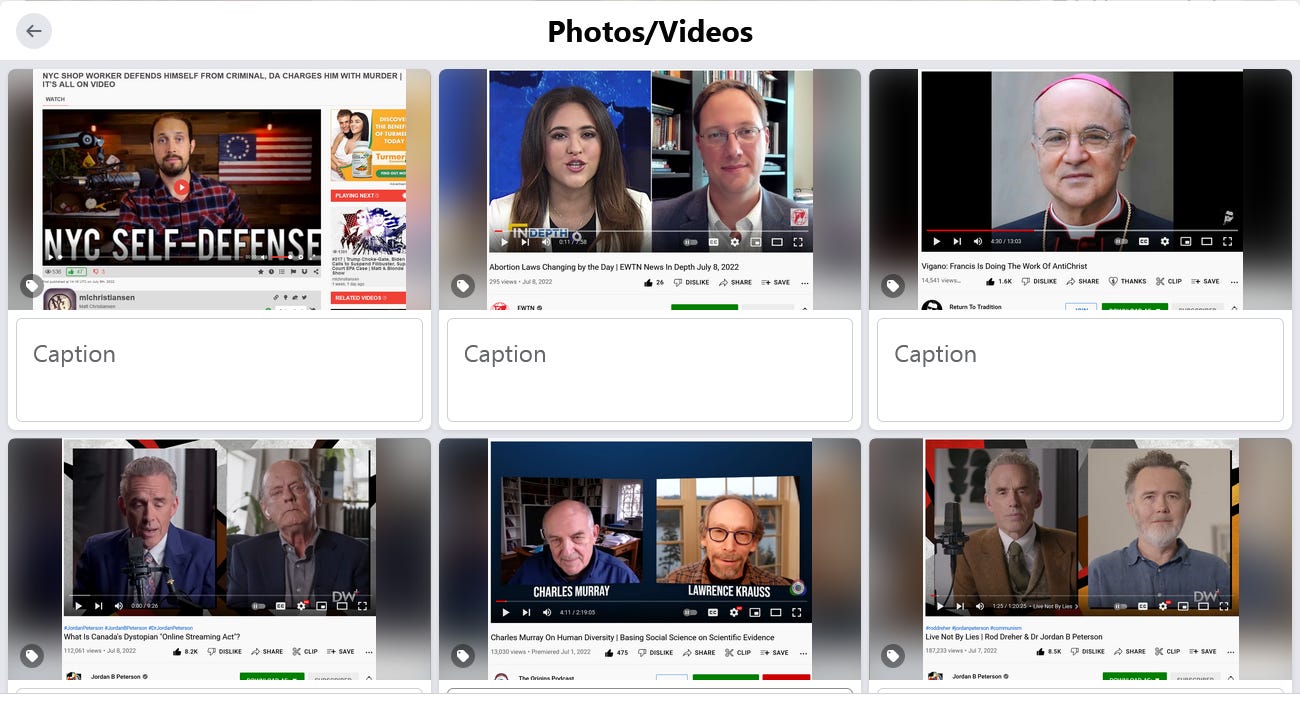Select the Charles Murray and Lawrence Krauss thumbnail
Image resolution: width=1300 pixels, height=701 pixels.
[x=650, y=559]
